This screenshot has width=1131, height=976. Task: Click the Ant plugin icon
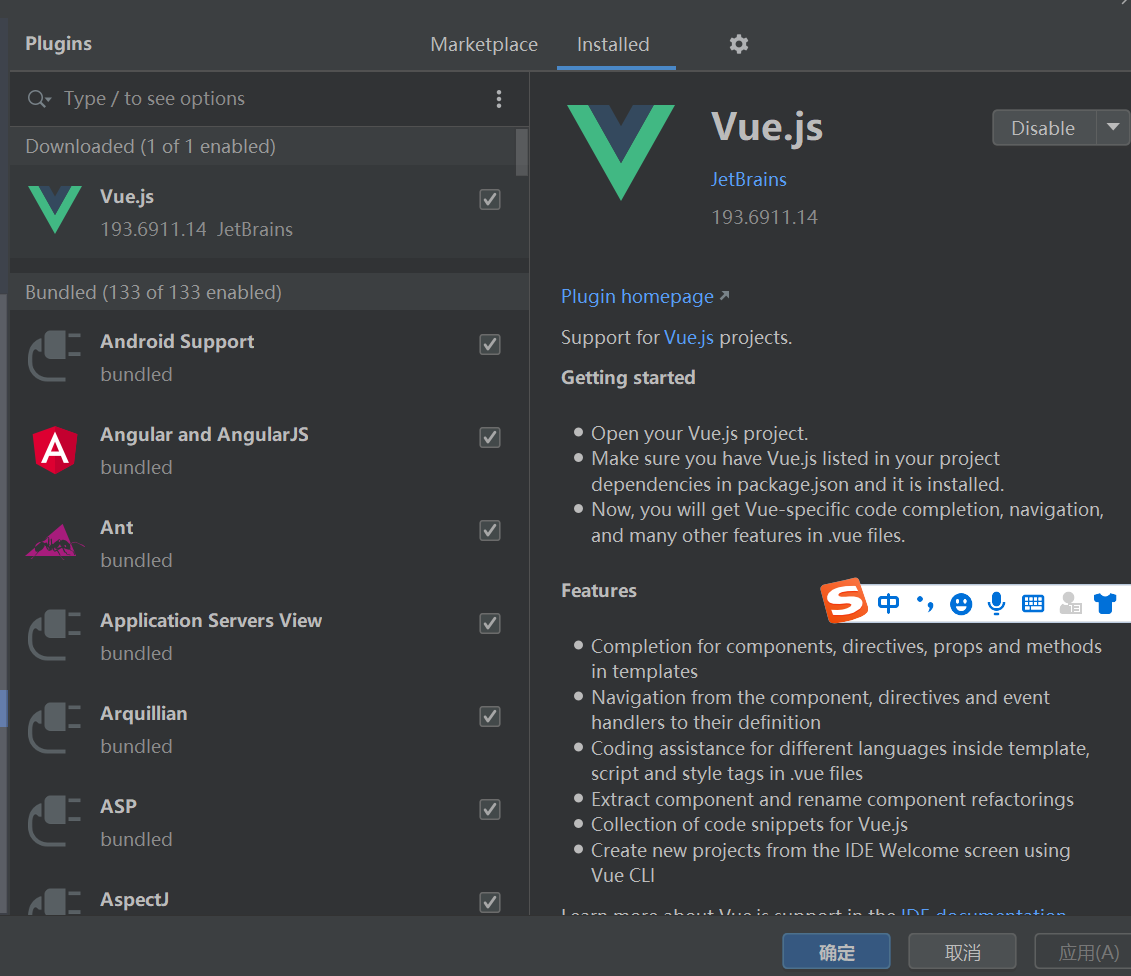[54, 541]
